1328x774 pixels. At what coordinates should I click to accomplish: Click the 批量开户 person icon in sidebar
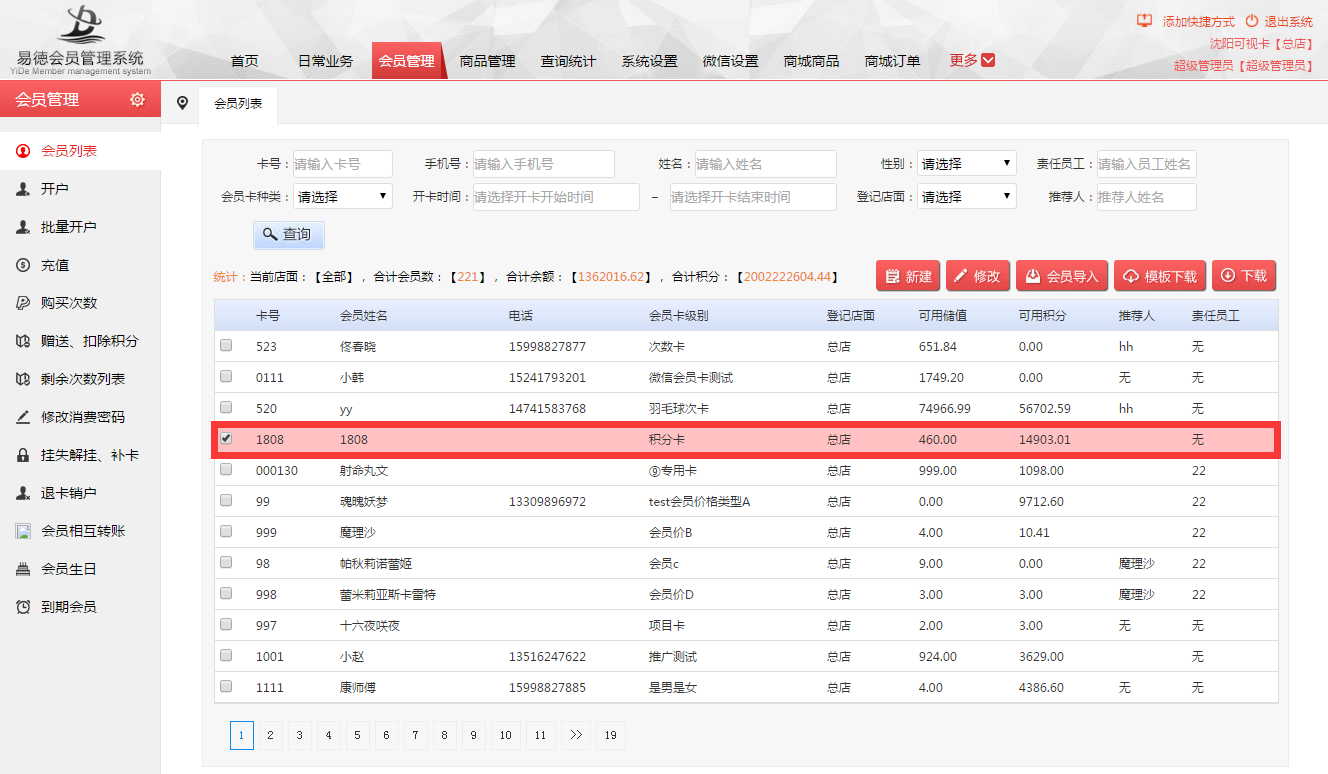point(23,227)
